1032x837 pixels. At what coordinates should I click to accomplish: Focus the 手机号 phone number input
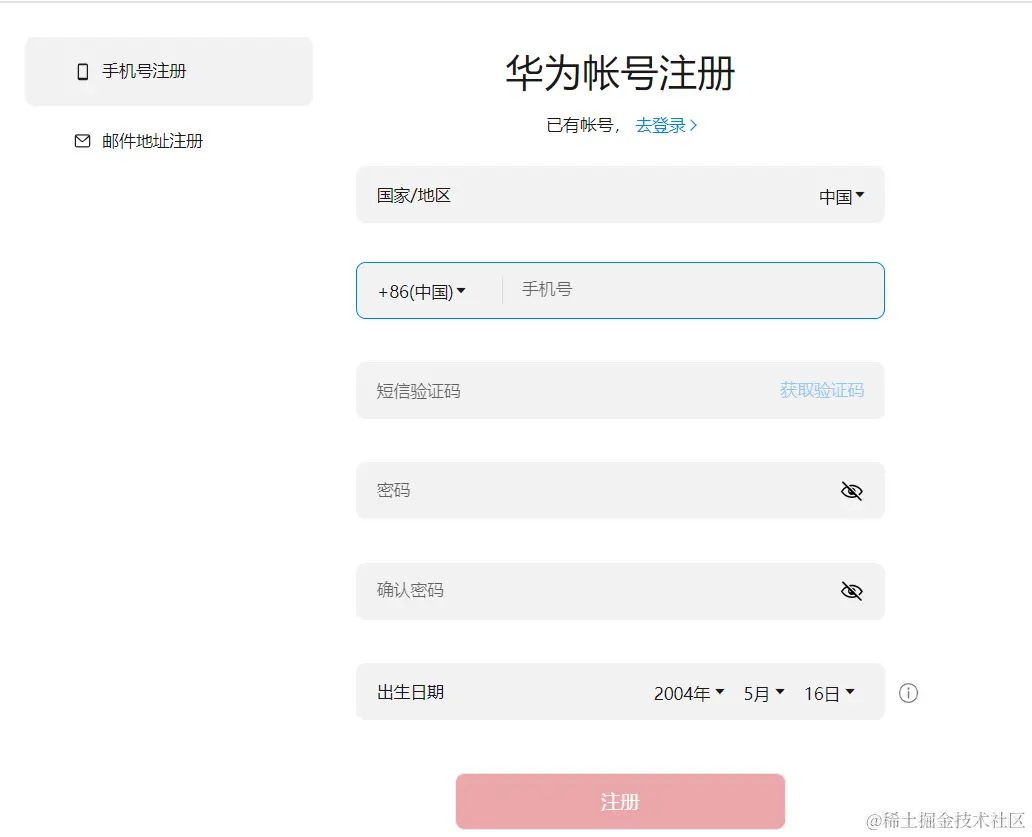(x=692, y=290)
